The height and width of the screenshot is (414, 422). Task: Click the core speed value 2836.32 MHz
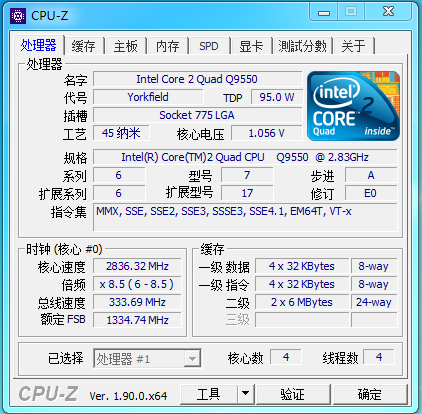point(137,266)
